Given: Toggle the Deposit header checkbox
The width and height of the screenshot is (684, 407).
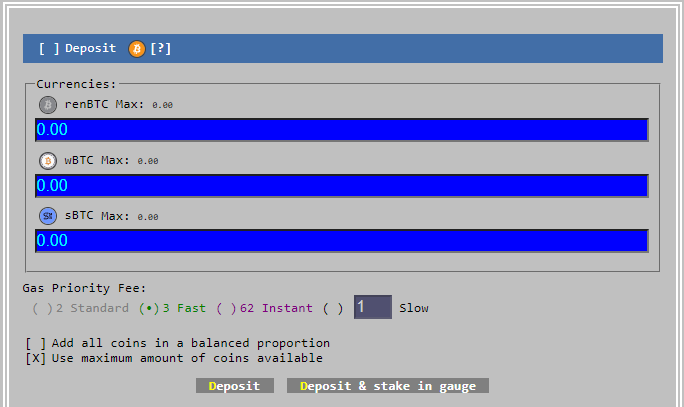Looking at the screenshot, I should coord(49,48).
